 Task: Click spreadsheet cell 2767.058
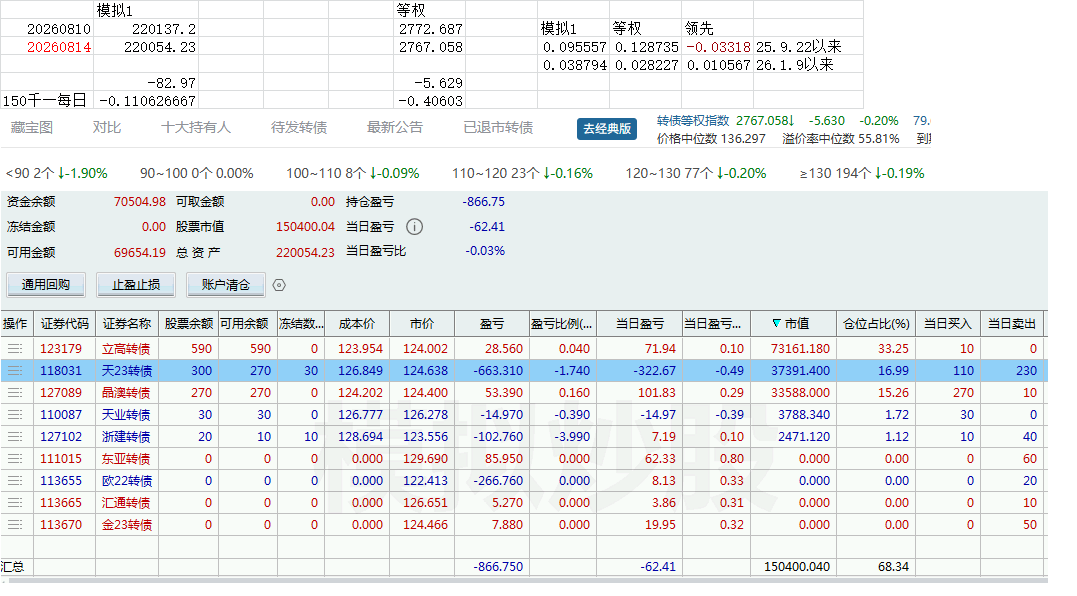431,47
